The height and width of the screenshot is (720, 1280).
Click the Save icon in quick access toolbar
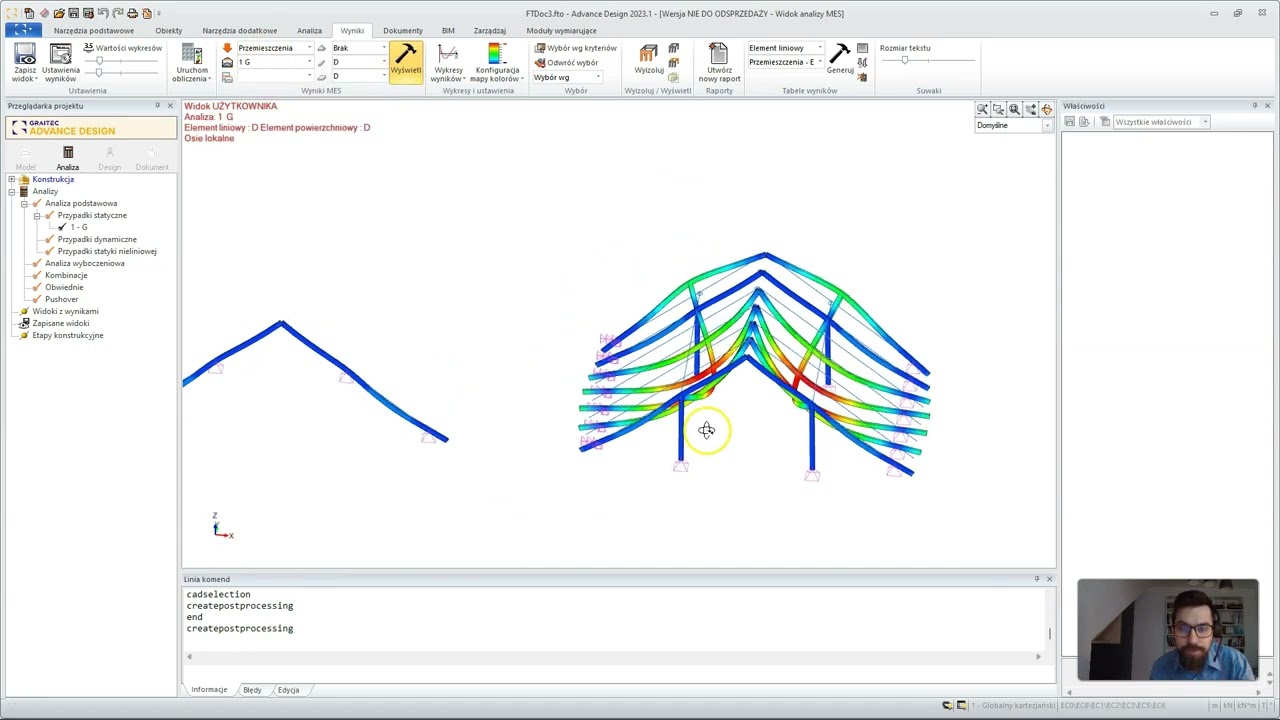coord(73,13)
